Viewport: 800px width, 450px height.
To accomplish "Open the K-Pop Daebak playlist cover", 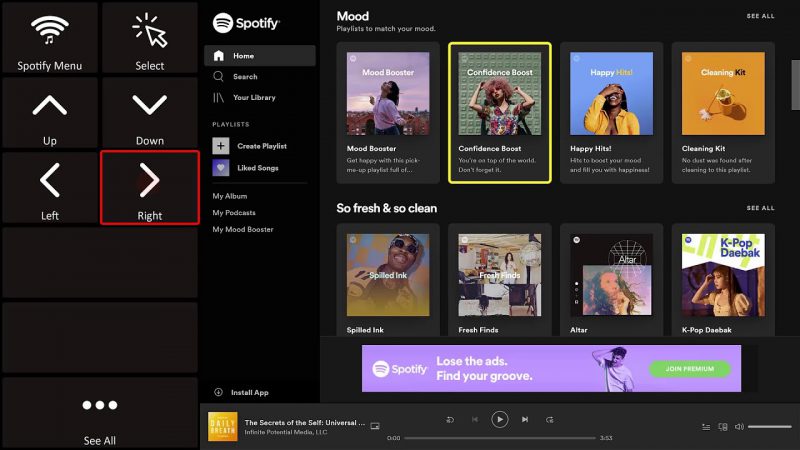I will tap(723, 275).
